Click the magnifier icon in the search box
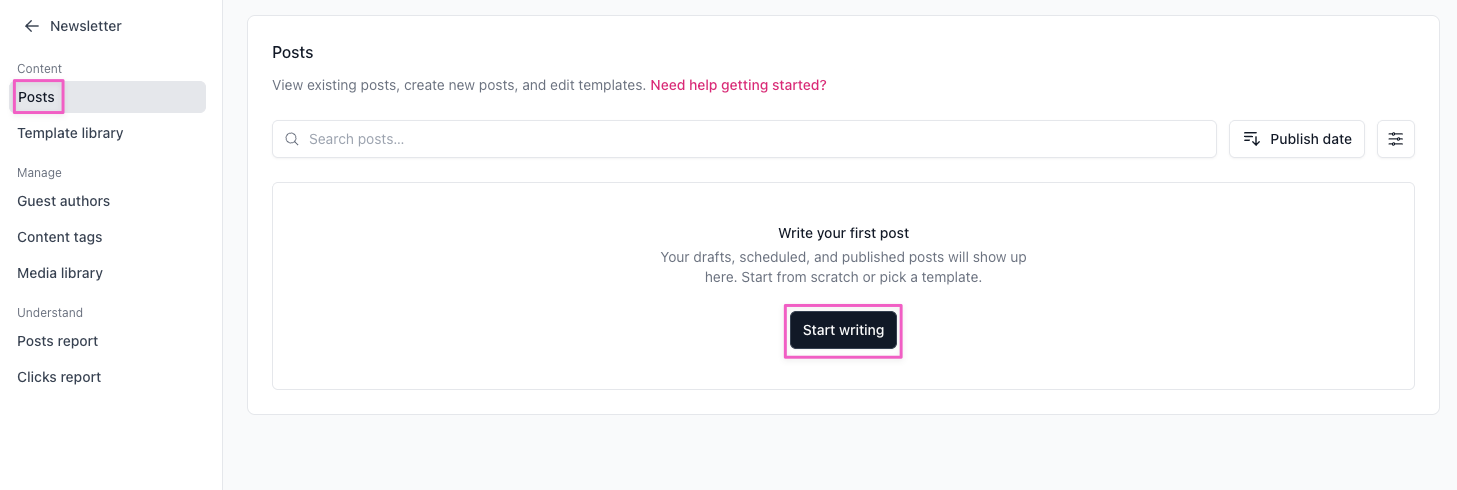Screen dimensions: 1457x490 point(292,139)
